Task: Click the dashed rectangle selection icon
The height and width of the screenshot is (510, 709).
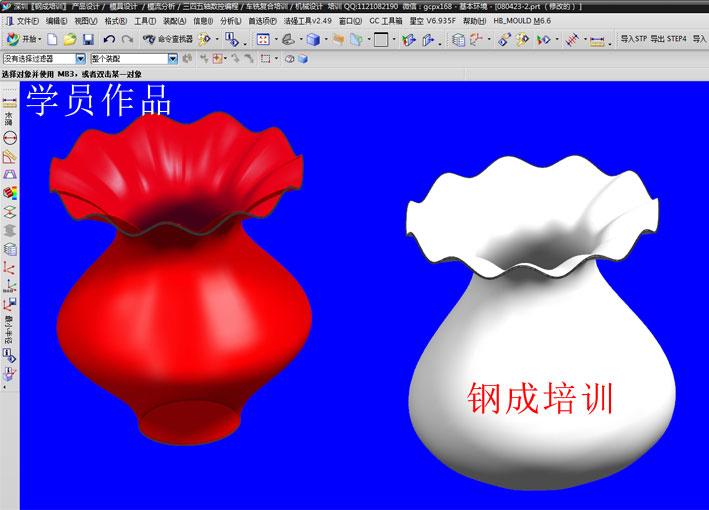Action: coord(266,59)
